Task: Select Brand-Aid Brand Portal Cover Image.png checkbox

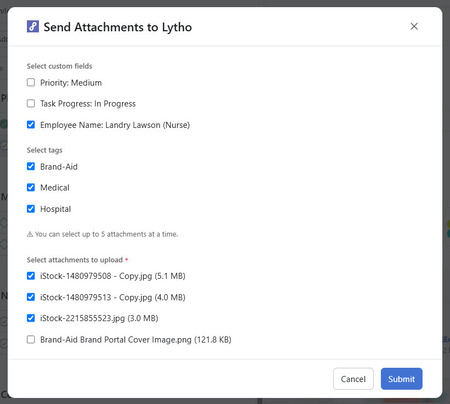Action: 31,339
